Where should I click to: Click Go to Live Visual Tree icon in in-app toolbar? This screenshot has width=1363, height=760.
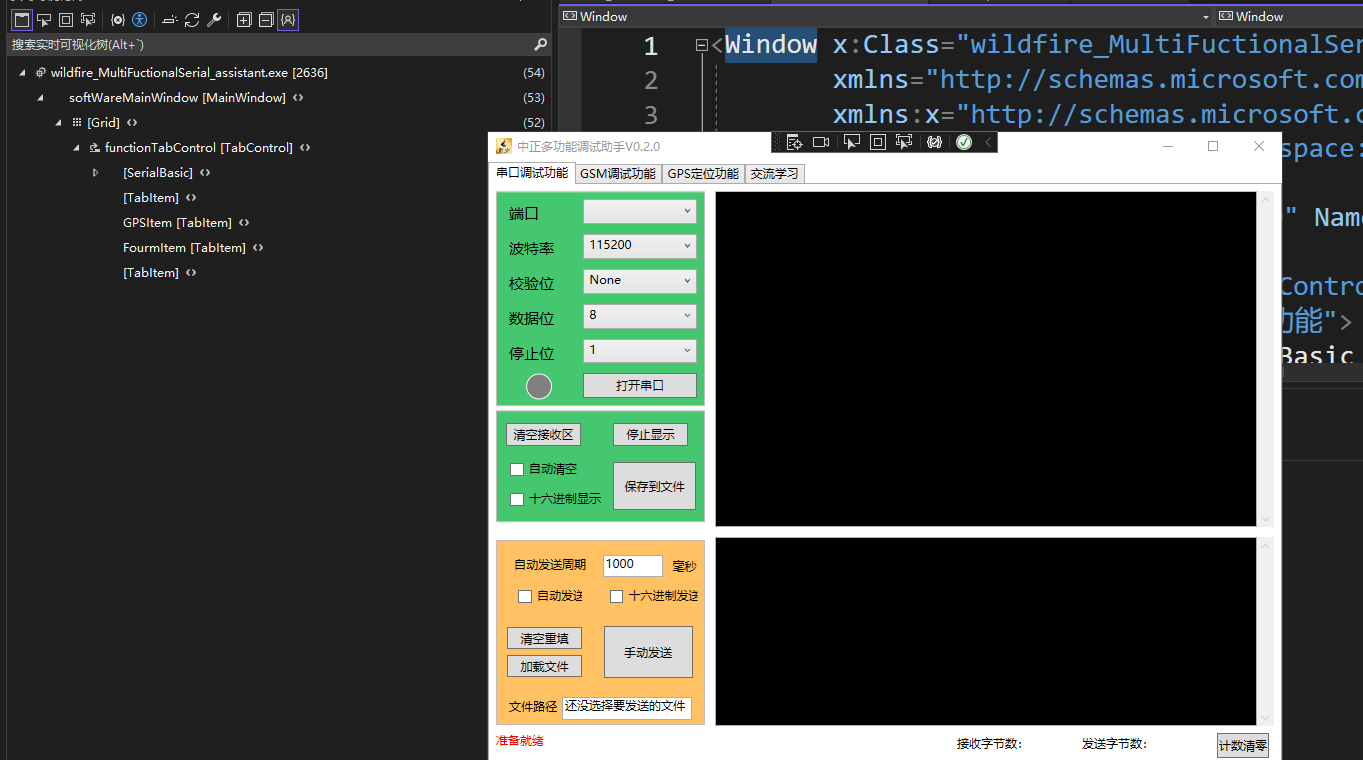tap(794, 142)
